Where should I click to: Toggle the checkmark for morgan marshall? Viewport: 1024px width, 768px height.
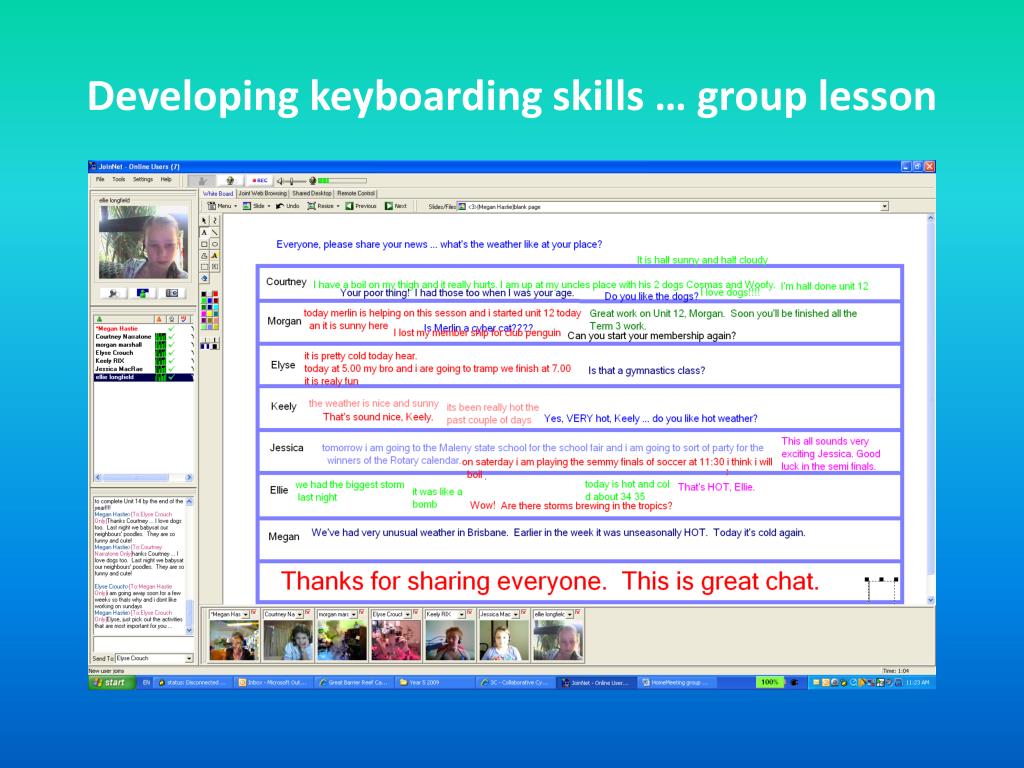[x=171, y=345]
